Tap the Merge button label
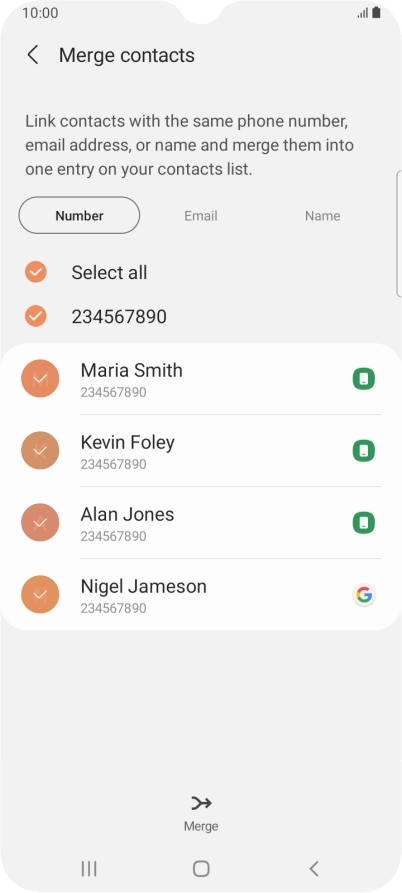This screenshot has width=402, height=893. 201,826
